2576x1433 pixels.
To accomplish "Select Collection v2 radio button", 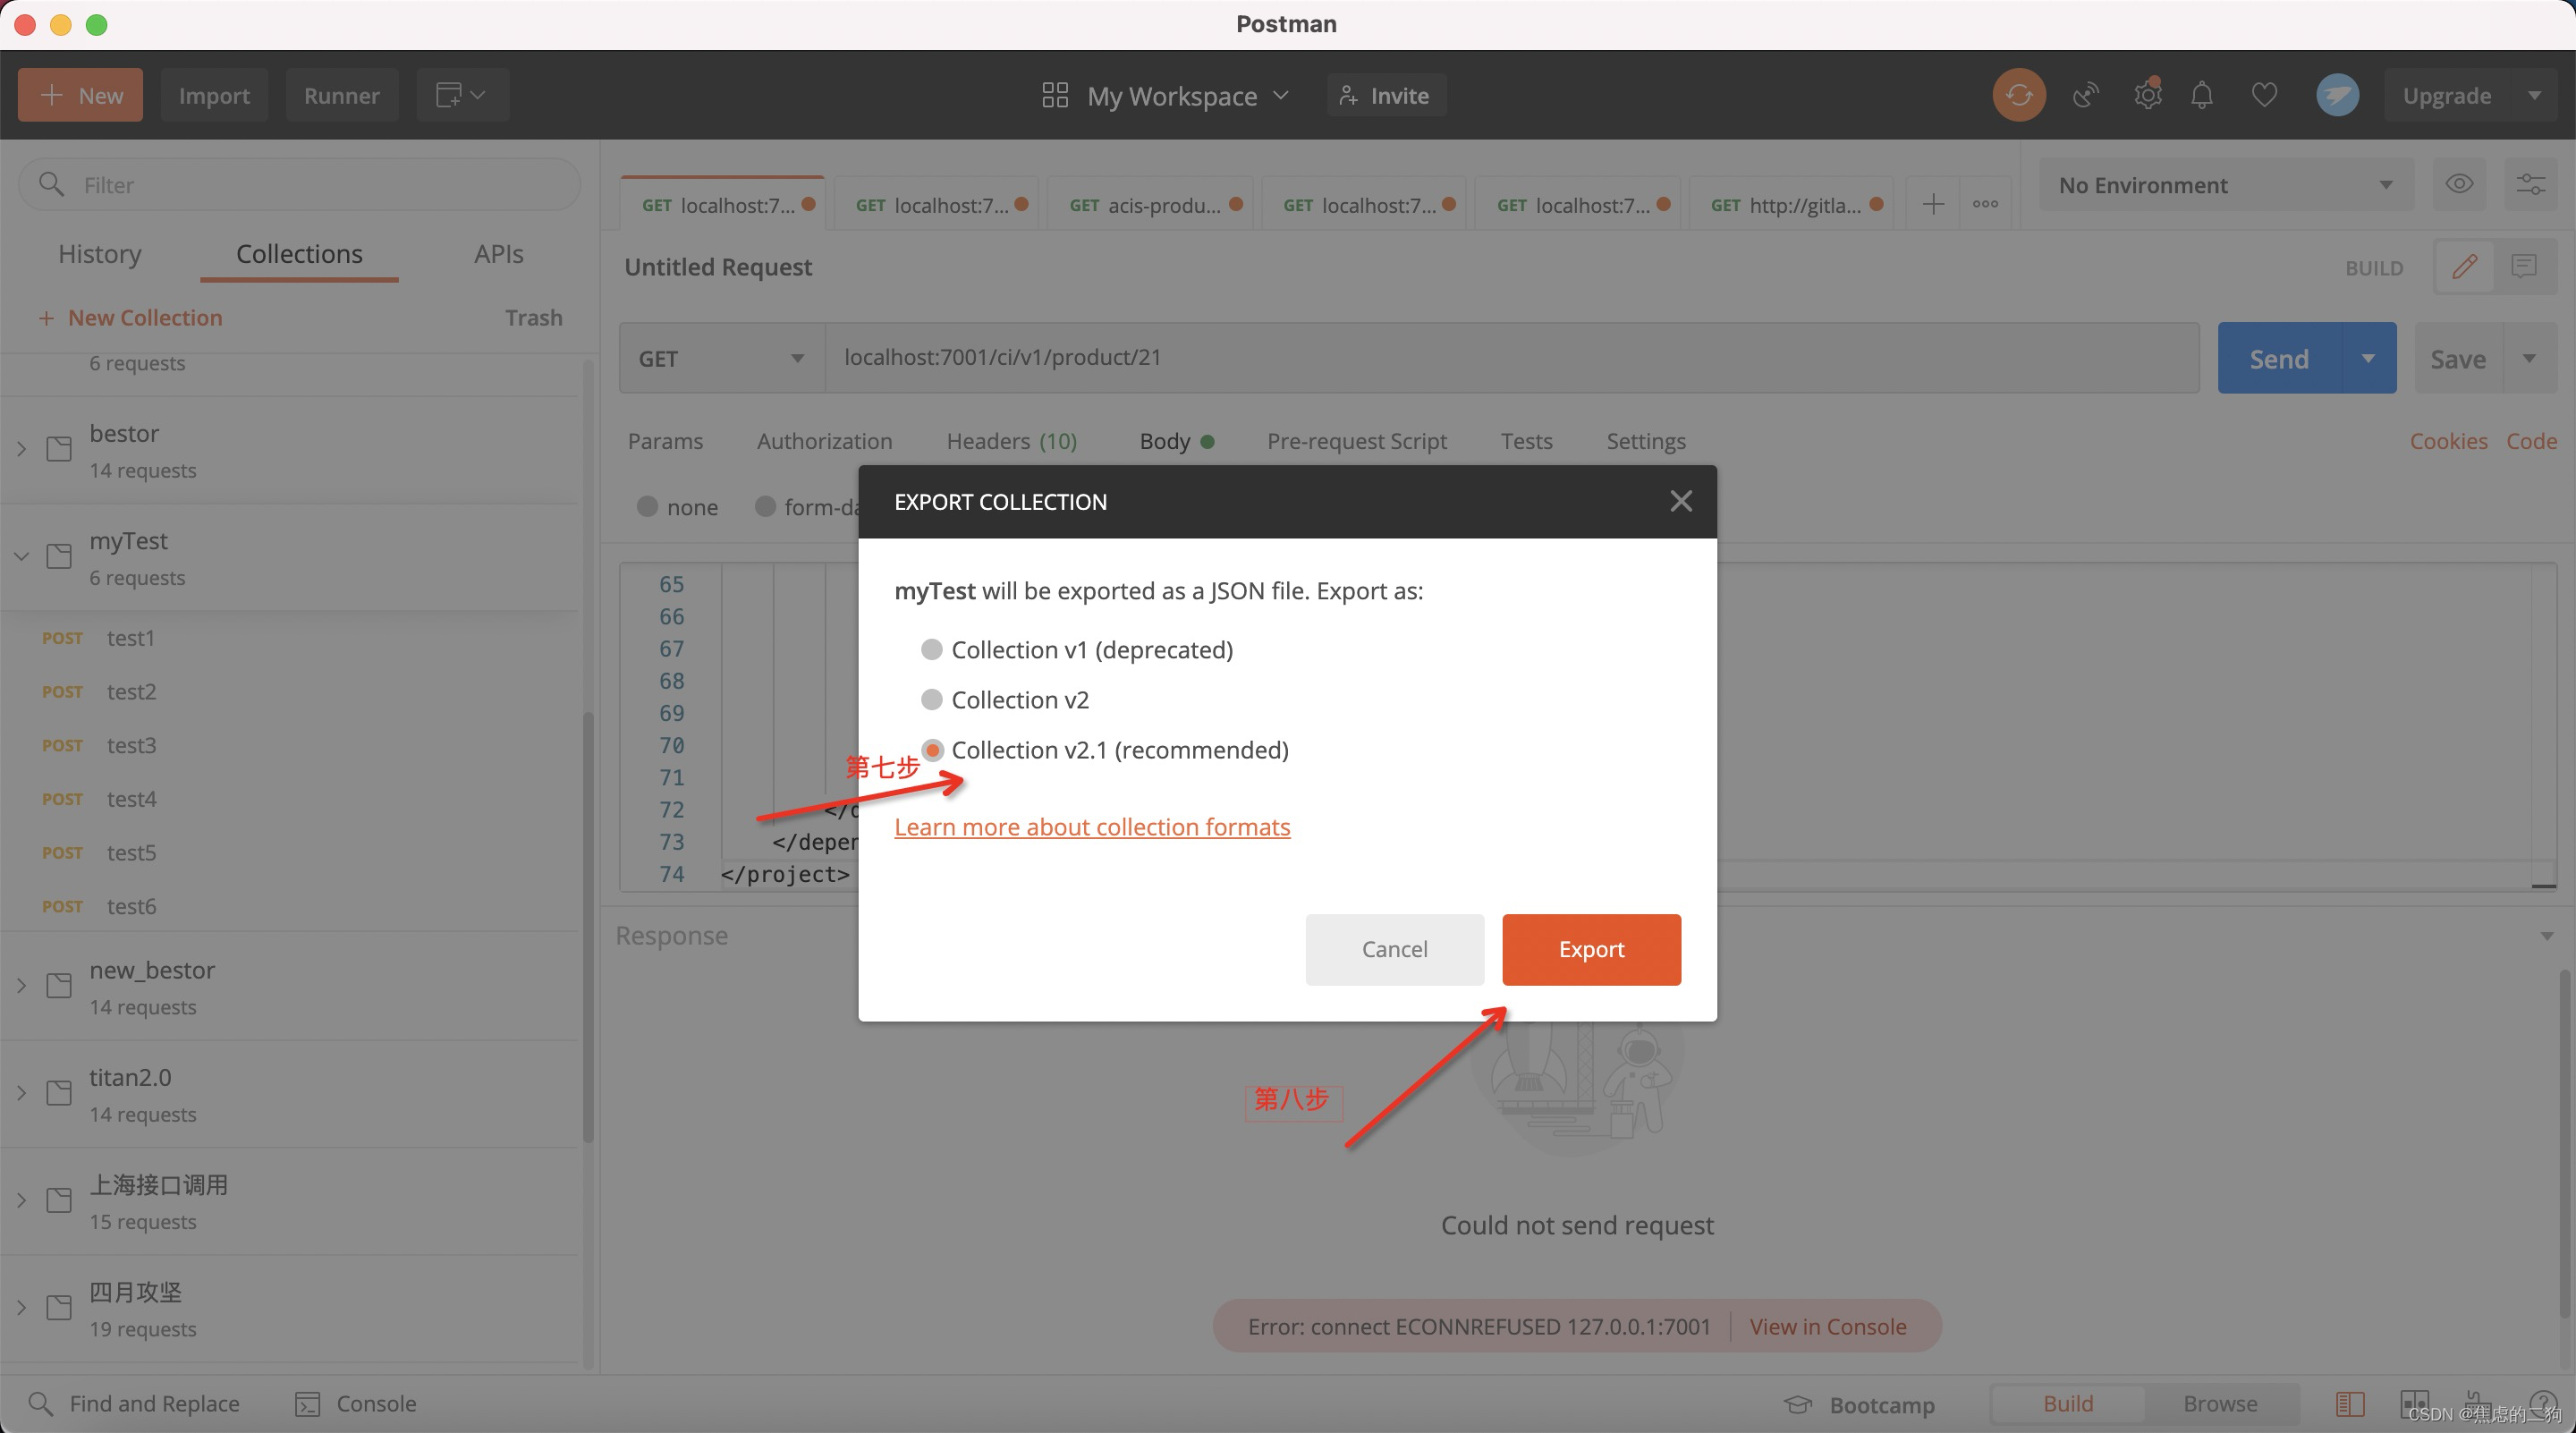I will point(931,700).
